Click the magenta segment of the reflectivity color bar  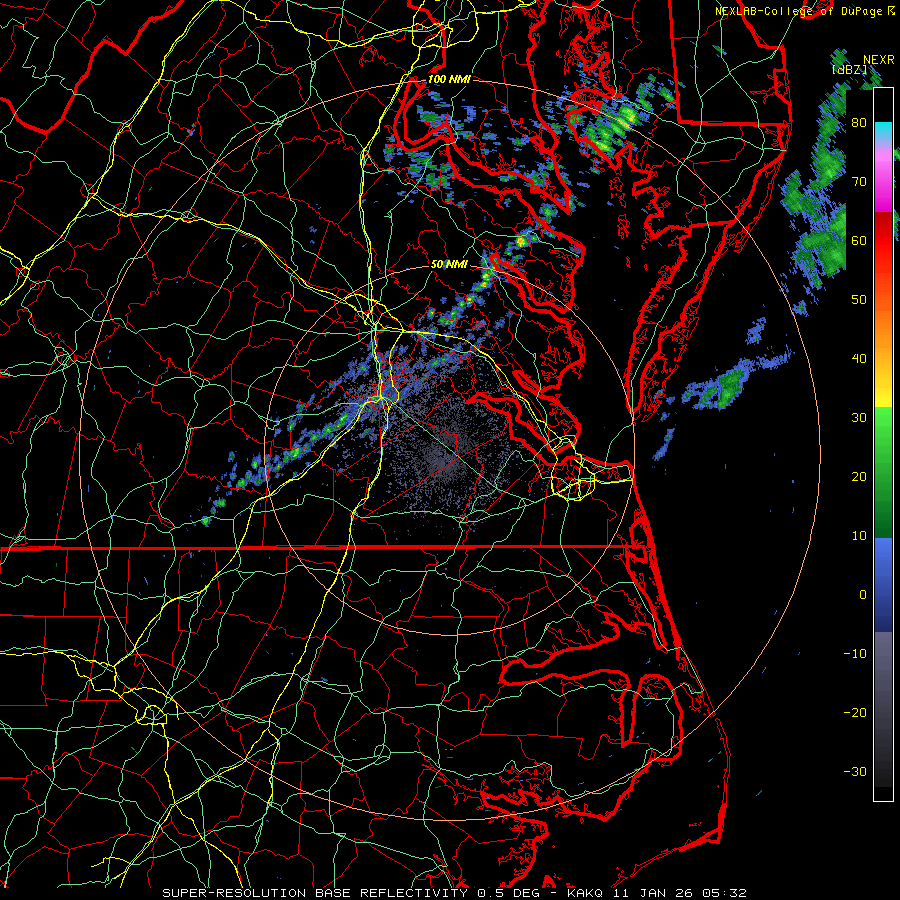(x=883, y=181)
